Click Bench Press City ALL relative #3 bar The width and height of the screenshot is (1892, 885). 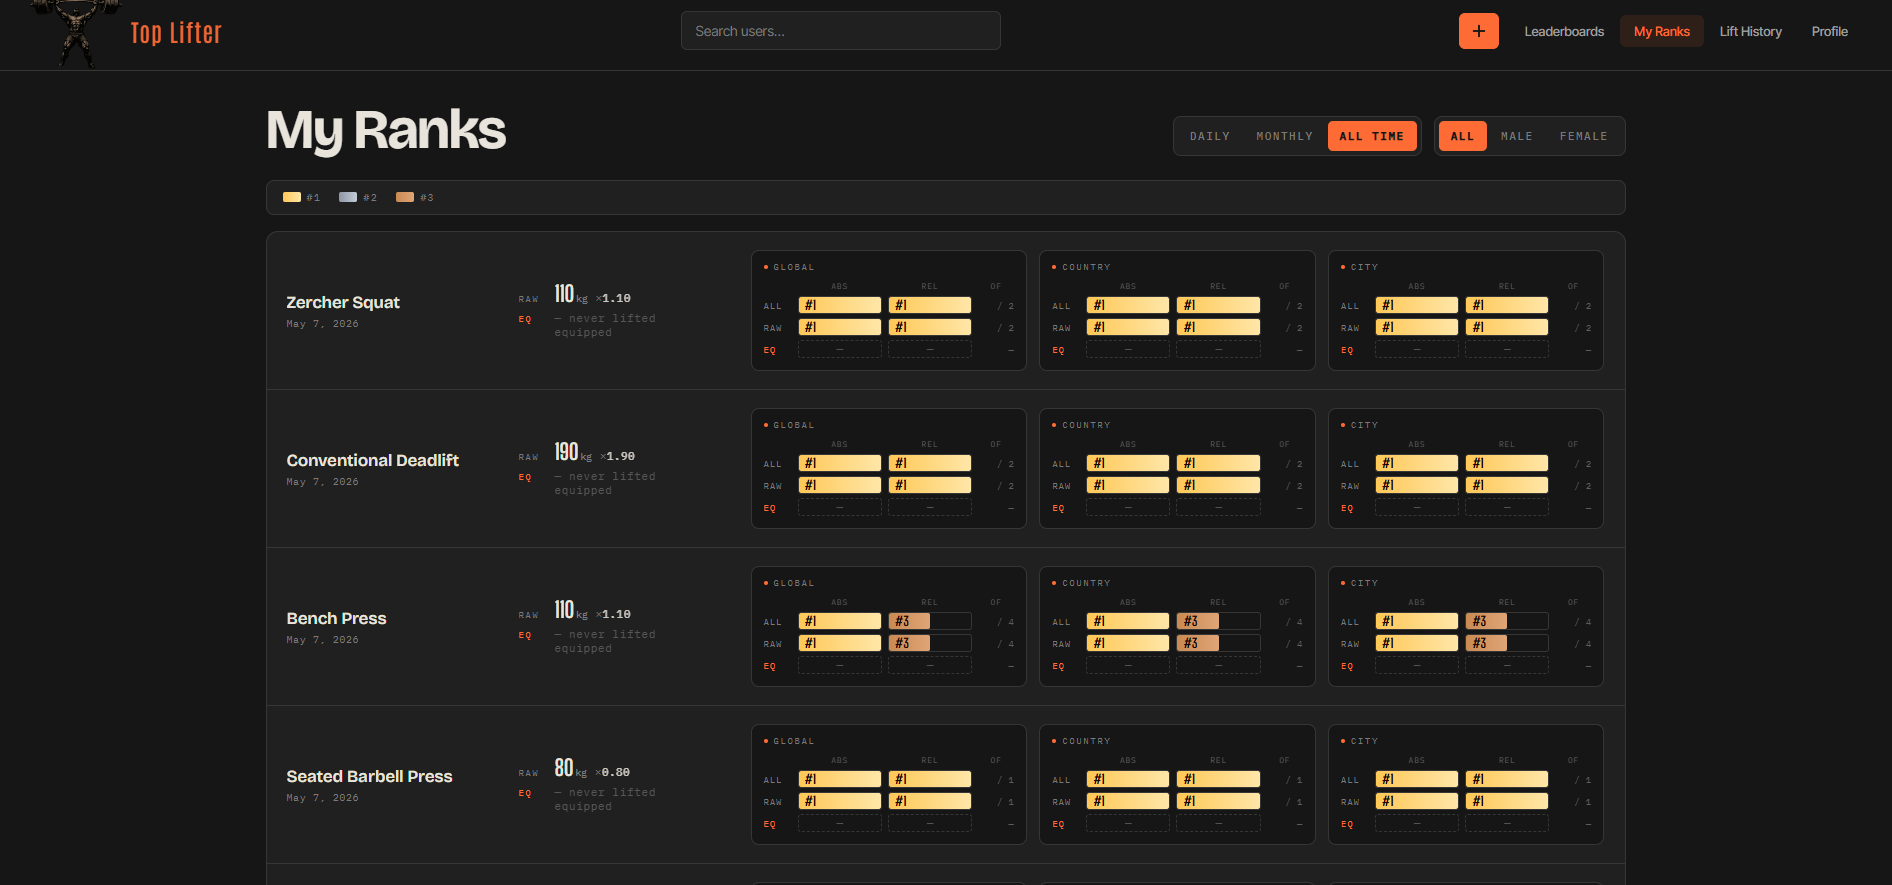point(1507,621)
